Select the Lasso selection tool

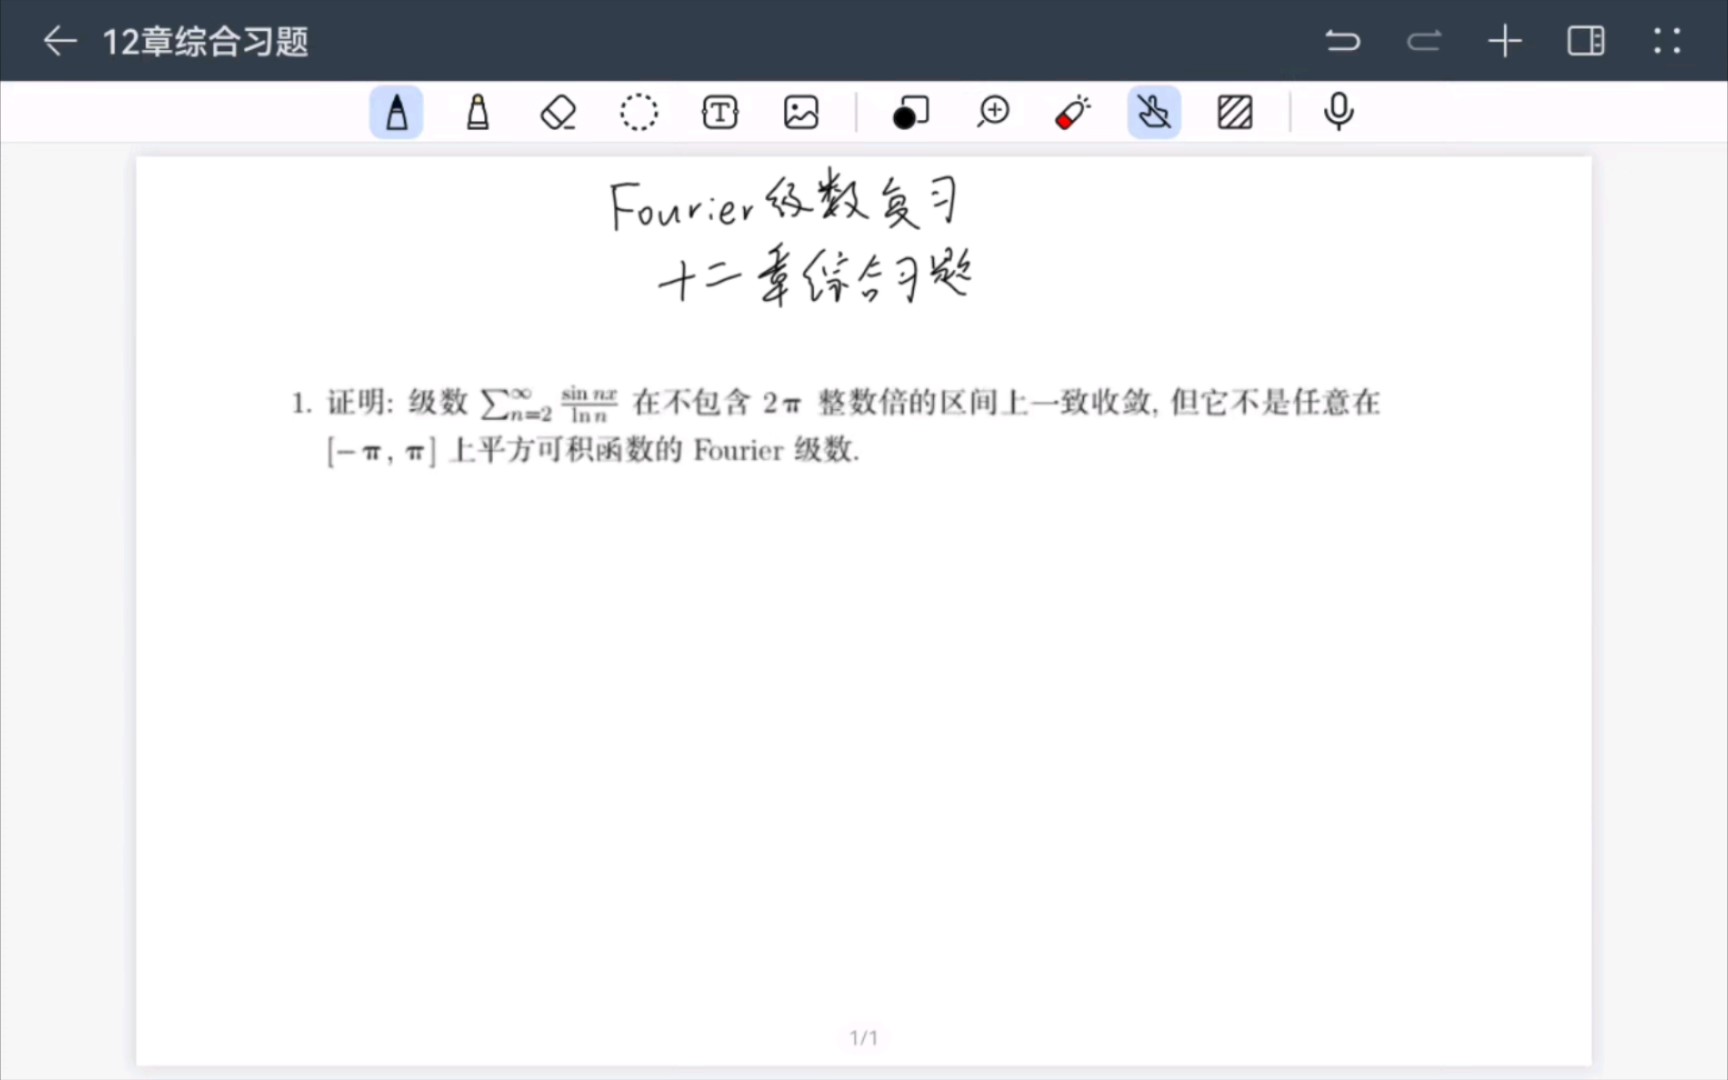point(639,112)
